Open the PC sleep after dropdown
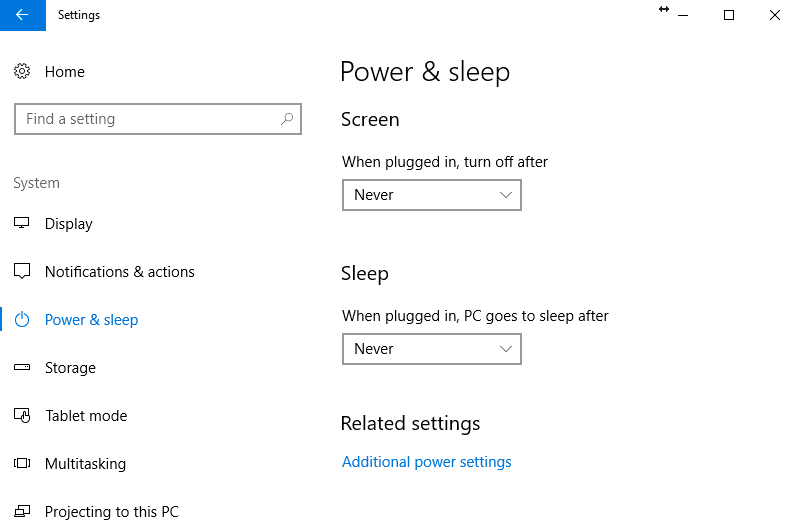 (x=431, y=349)
